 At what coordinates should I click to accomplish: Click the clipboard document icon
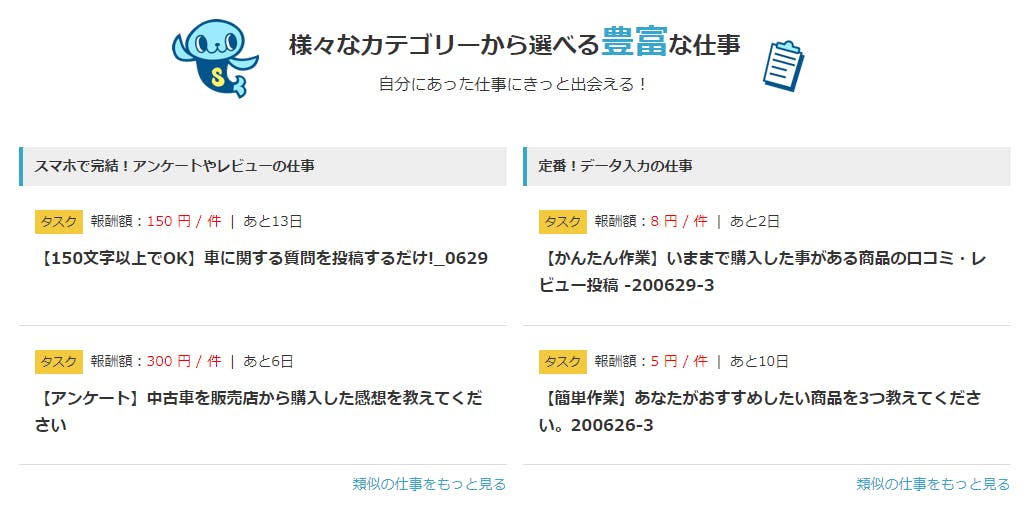pos(783,66)
